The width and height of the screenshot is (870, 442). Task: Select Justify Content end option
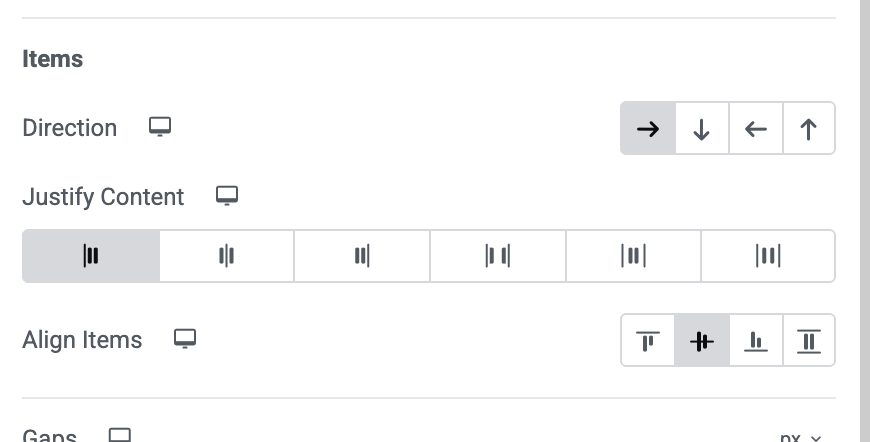362,256
